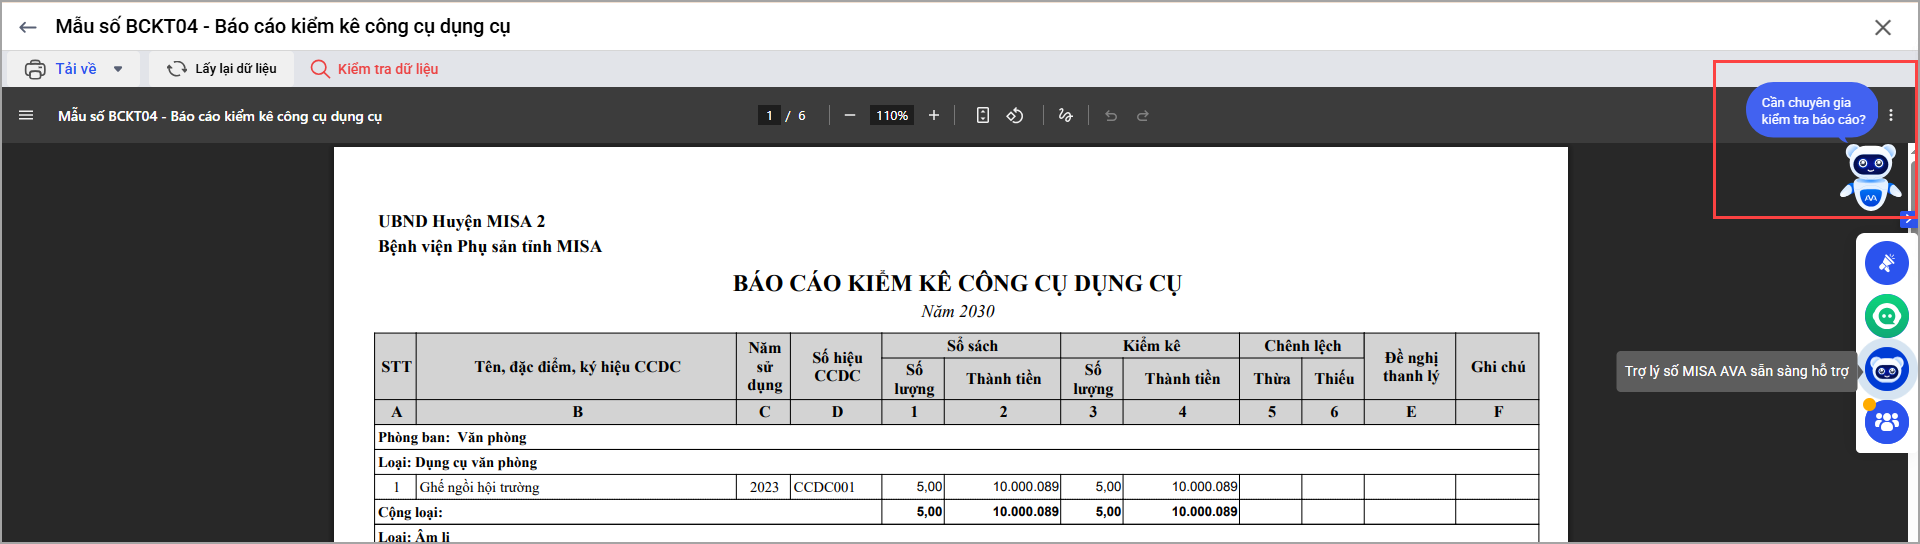Click the back arrow beside report title

click(x=28, y=27)
